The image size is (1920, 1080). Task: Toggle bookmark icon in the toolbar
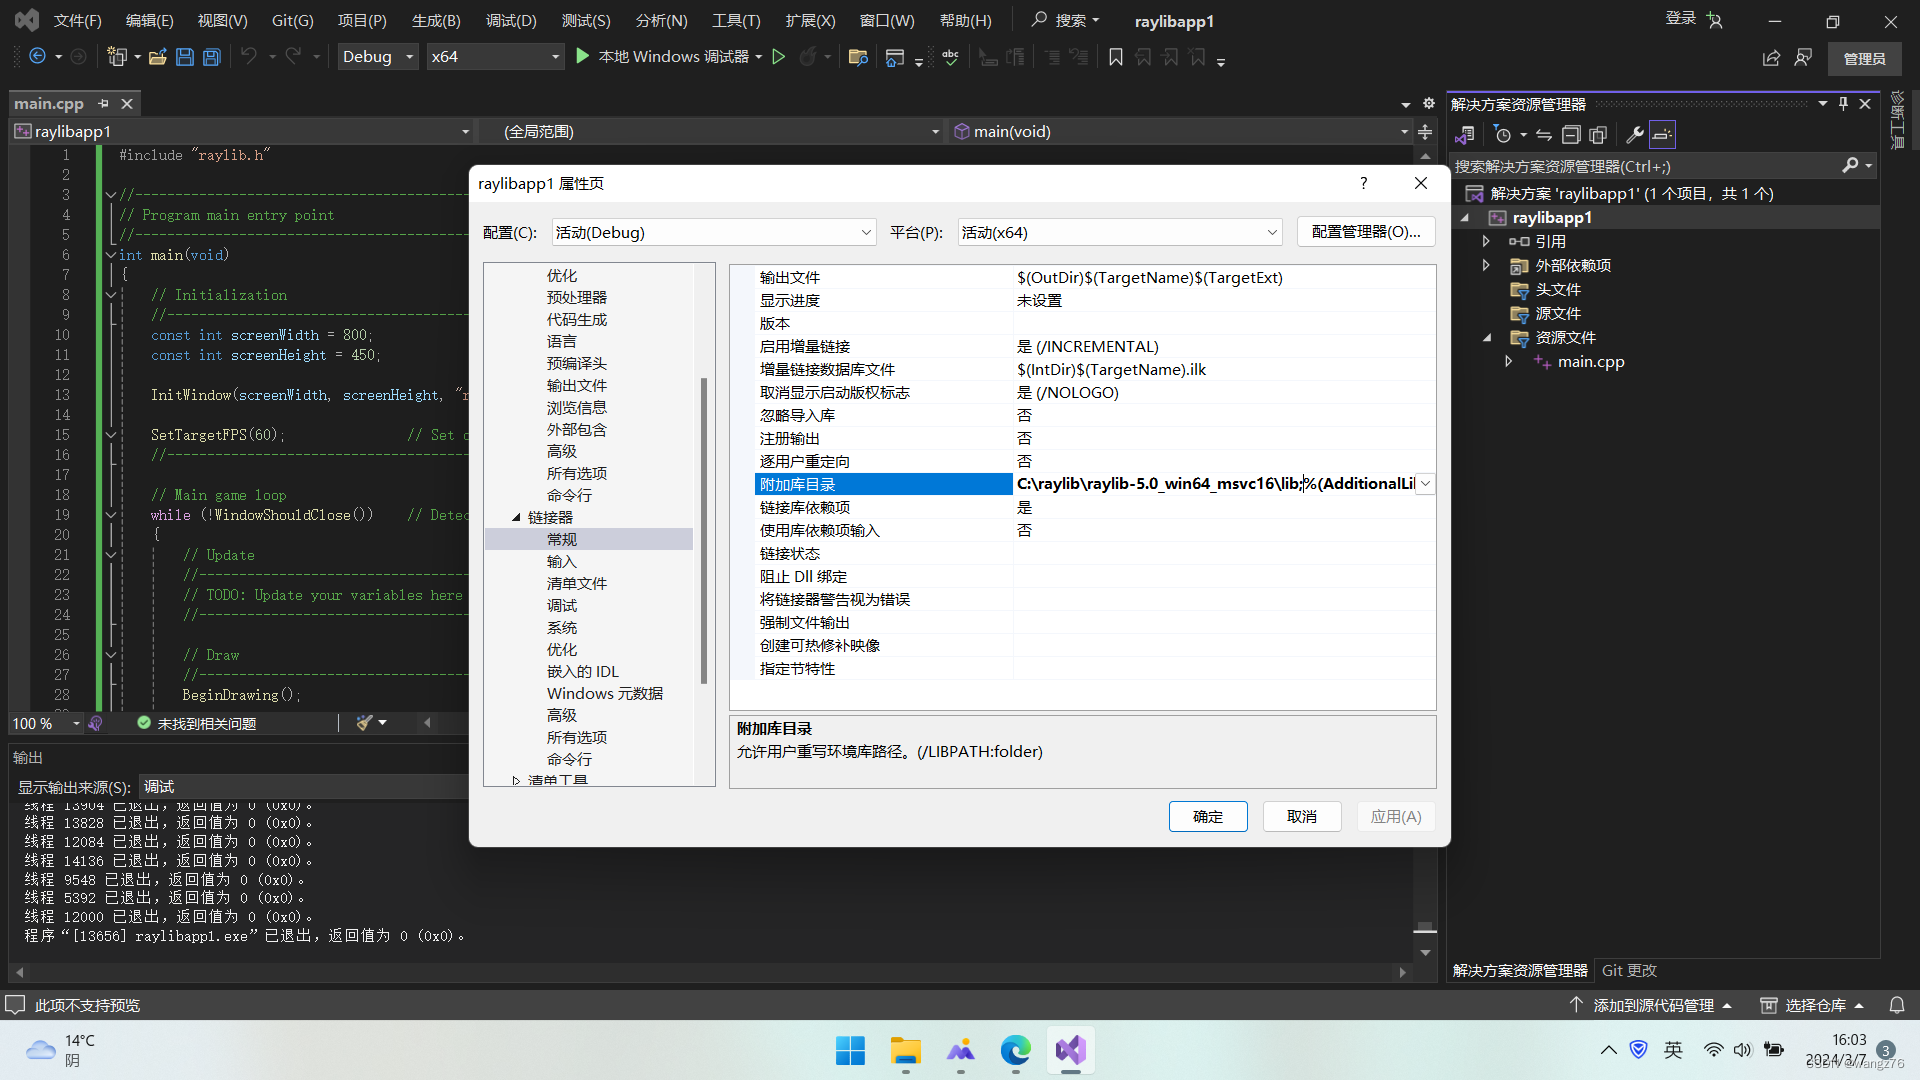pos(1116,57)
